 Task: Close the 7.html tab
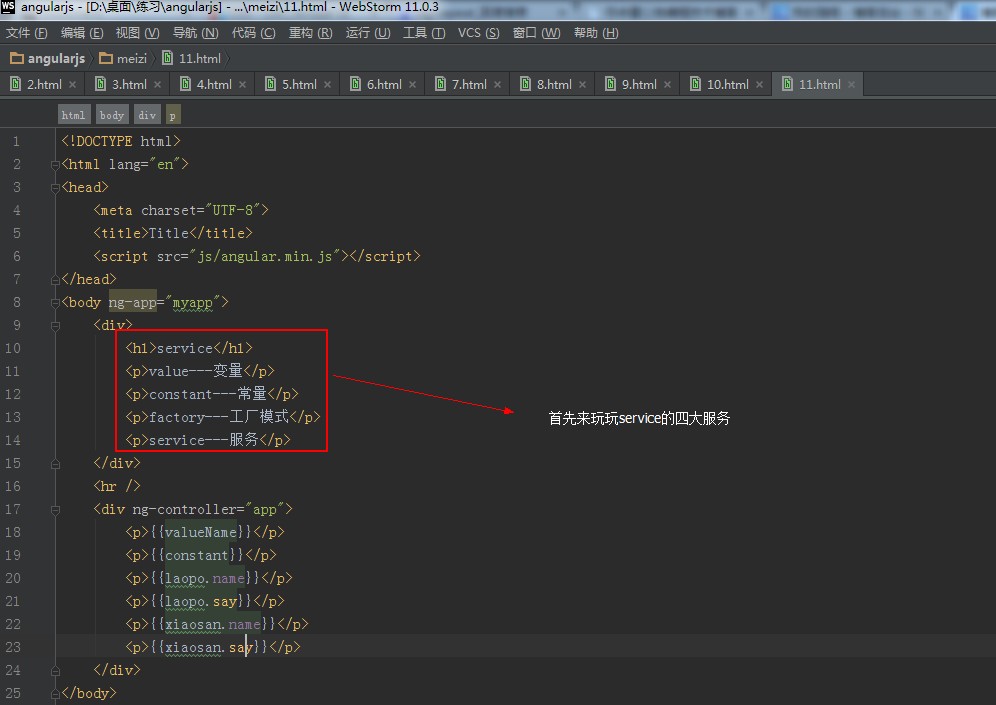(x=497, y=84)
